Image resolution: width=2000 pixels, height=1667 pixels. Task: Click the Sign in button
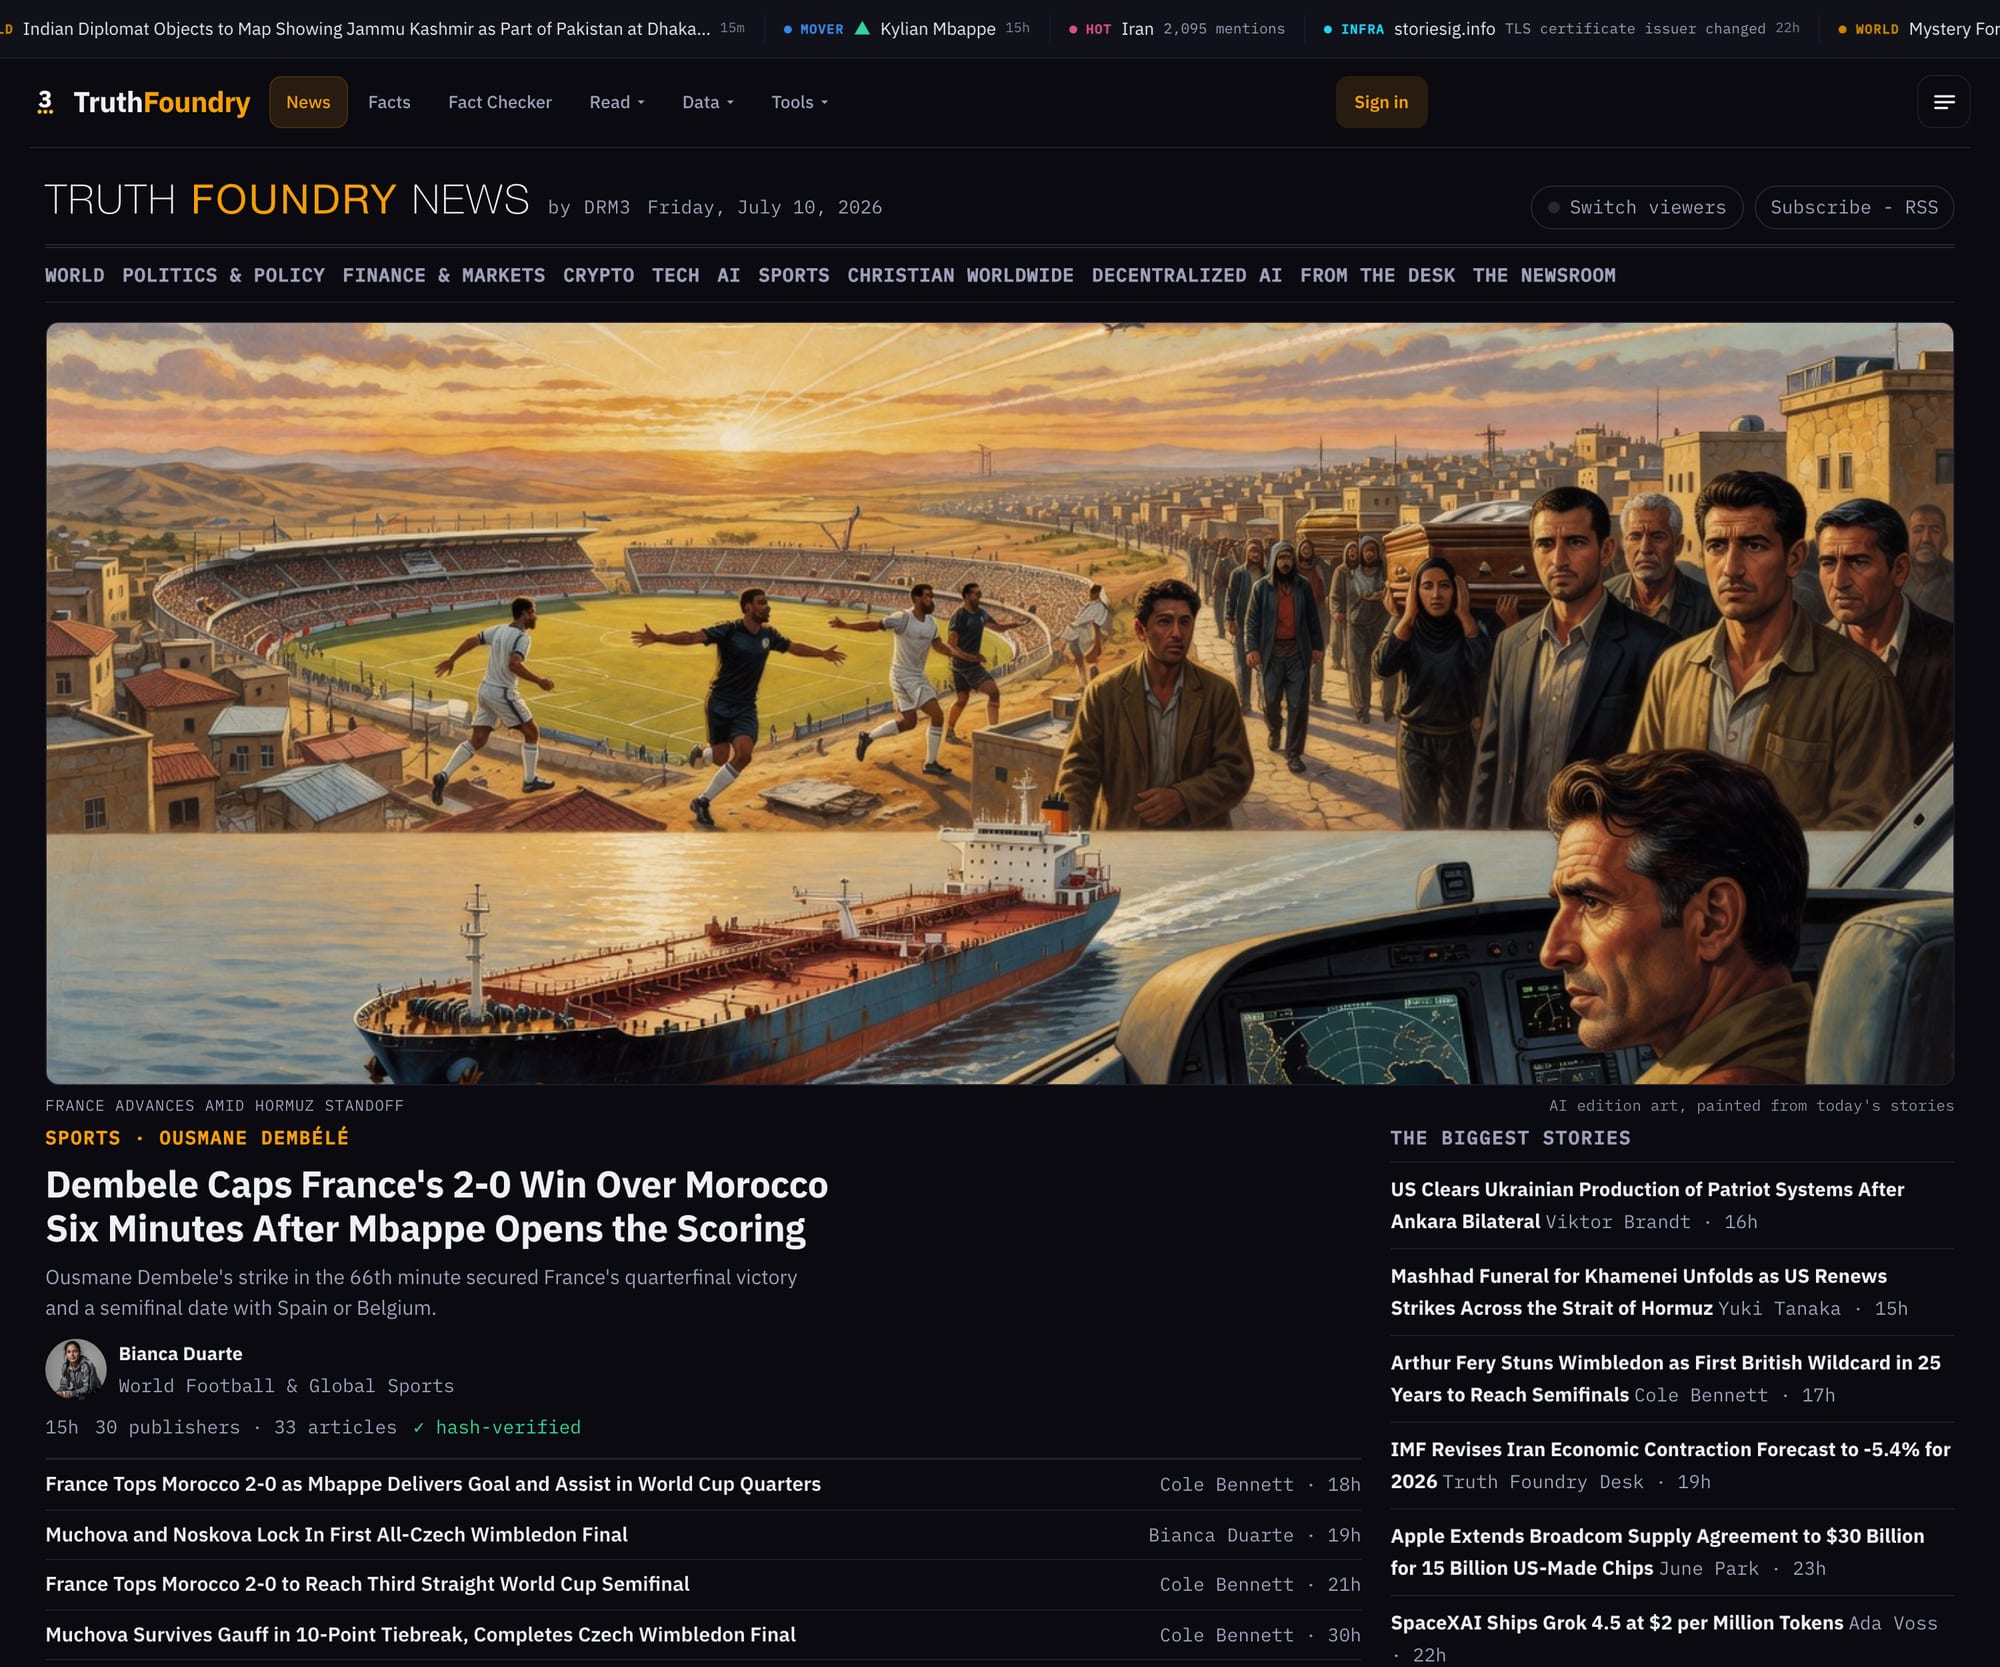click(1381, 102)
